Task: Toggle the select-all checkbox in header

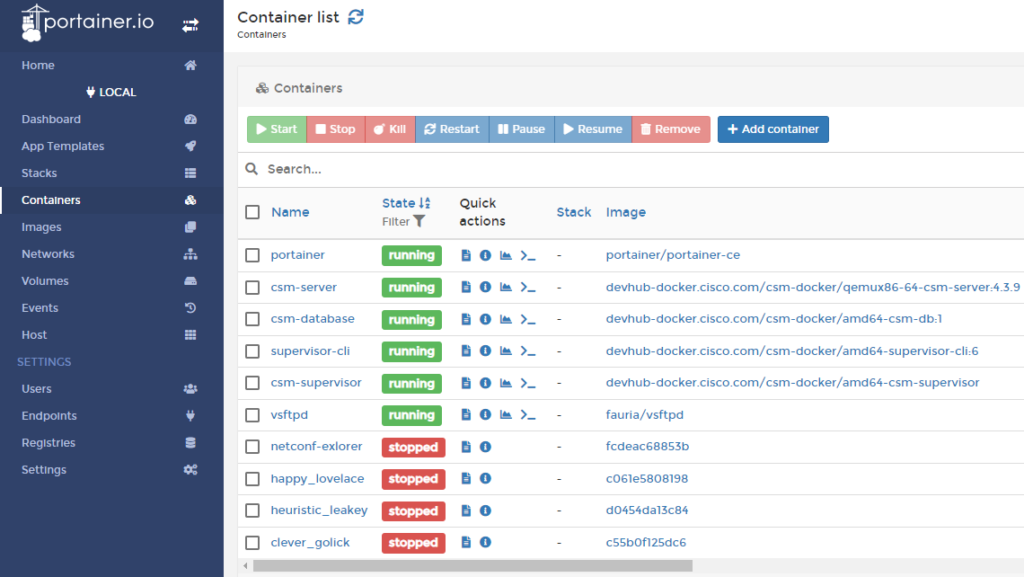Action: pos(253,212)
